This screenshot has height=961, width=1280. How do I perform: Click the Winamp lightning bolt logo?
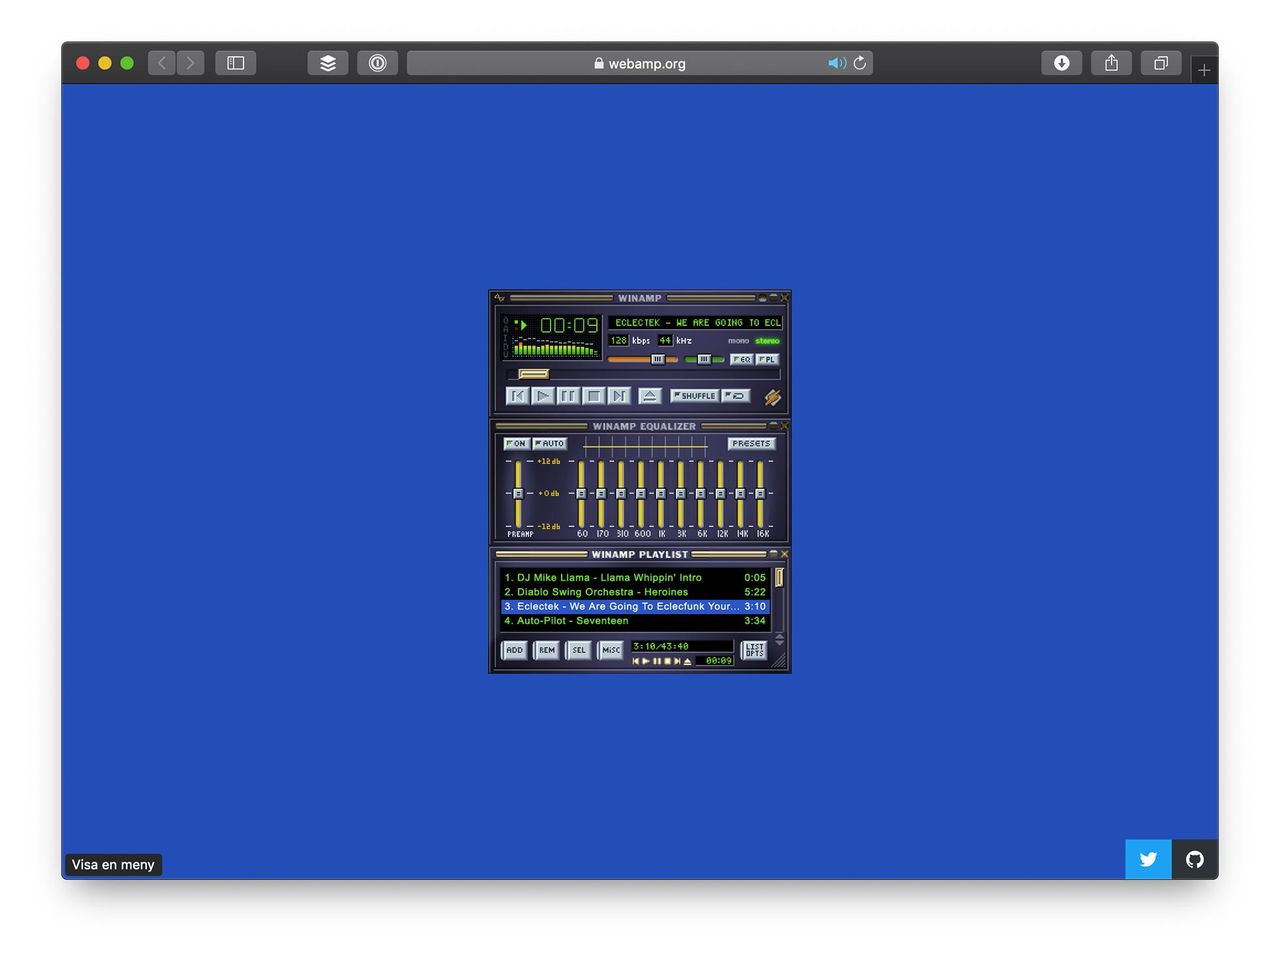click(771, 396)
